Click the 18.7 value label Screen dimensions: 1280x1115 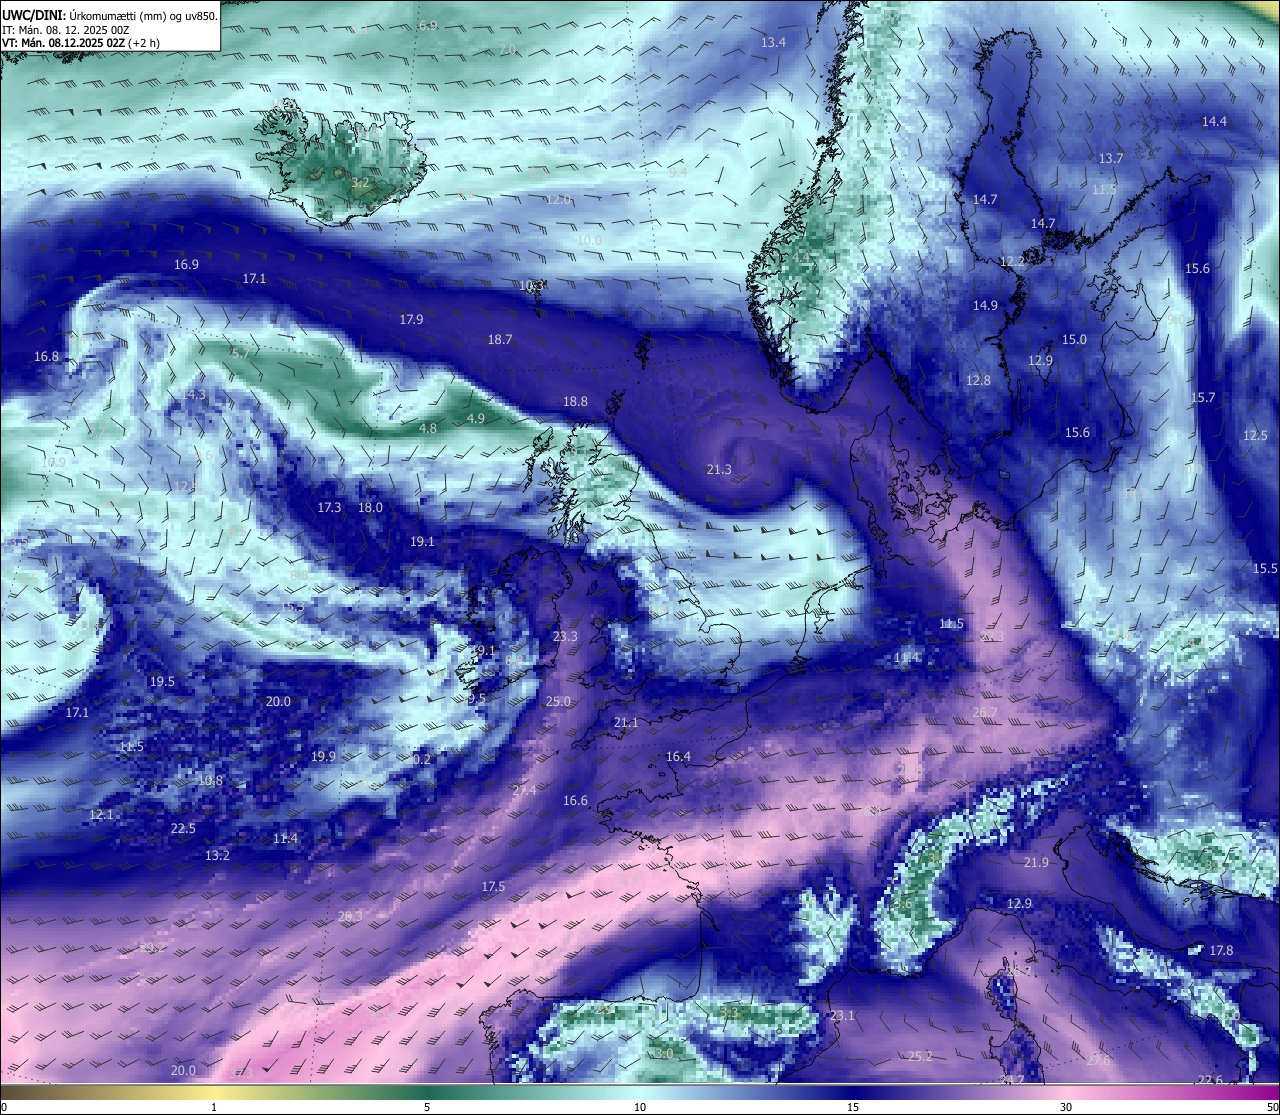click(500, 339)
